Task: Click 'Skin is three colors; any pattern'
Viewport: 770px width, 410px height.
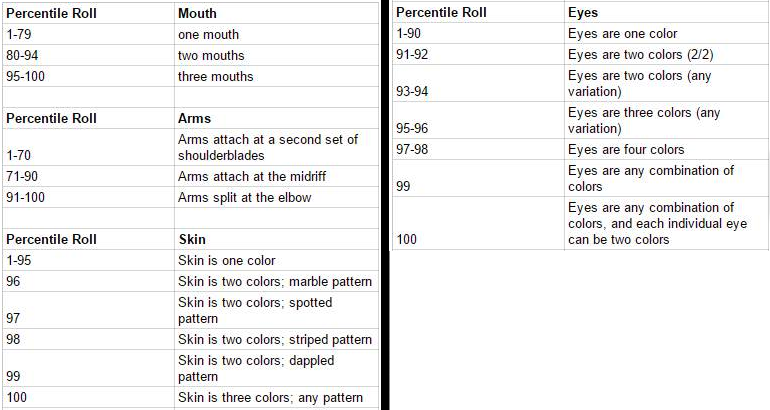Action: point(276,397)
